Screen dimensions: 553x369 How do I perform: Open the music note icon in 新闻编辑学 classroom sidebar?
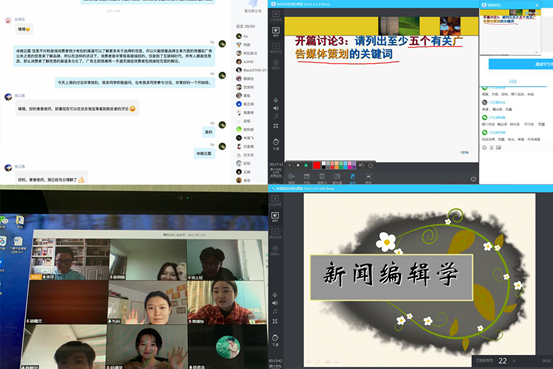pyautogui.click(x=275, y=311)
